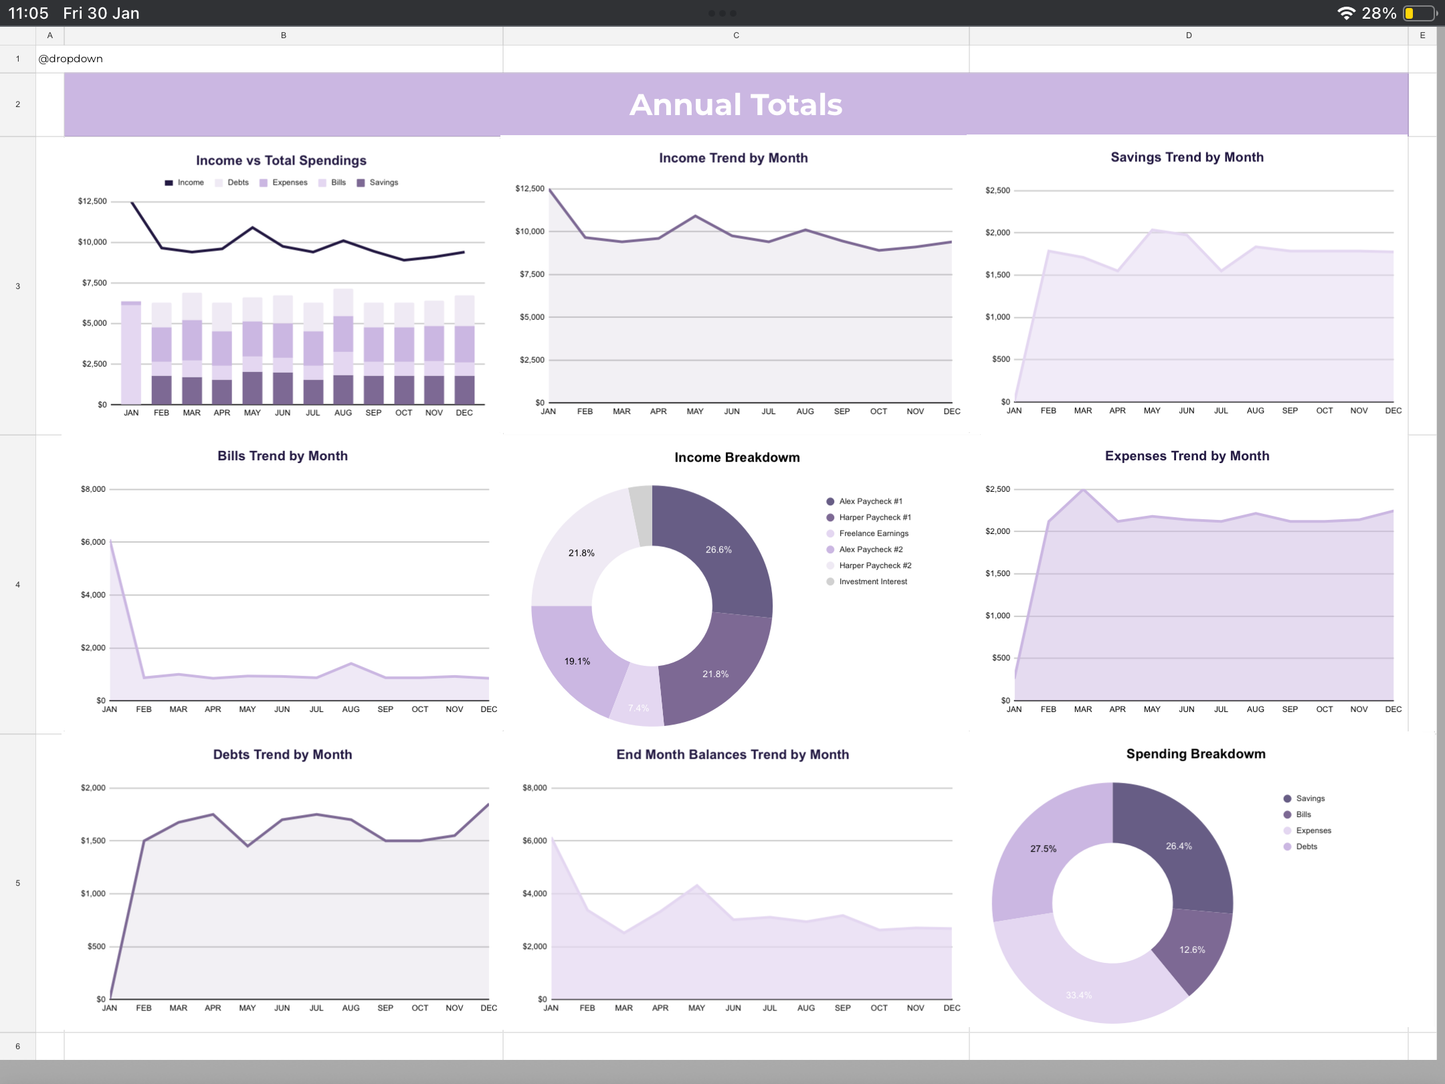Select column E header
Viewport: 1445px width, 1084px height.
pyautogui.click(x=1423, y=35)
